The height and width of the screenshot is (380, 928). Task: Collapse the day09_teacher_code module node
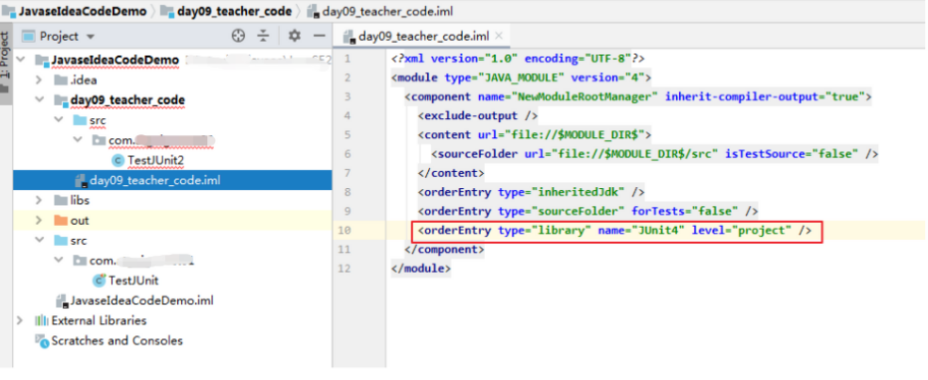pyautogui.click(x=39, y=100)
